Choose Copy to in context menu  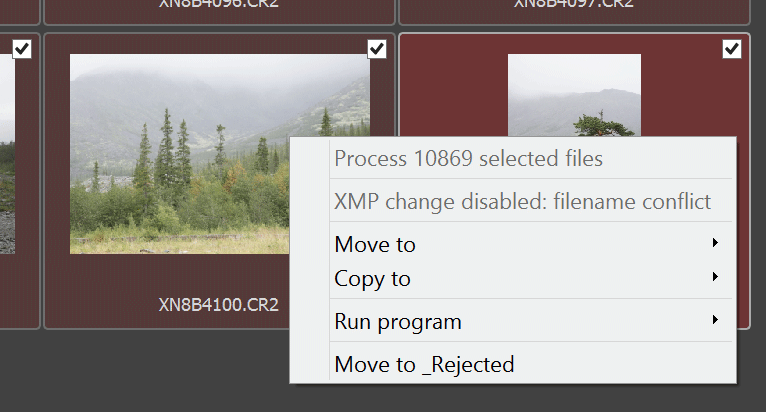(x=373, y=278)
